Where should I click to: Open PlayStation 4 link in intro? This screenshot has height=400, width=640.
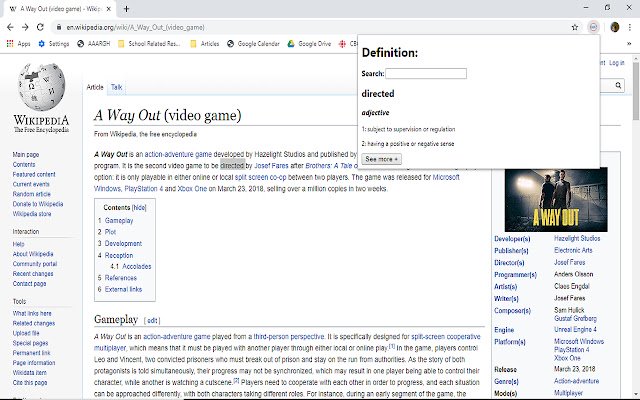tap(143, 189)
